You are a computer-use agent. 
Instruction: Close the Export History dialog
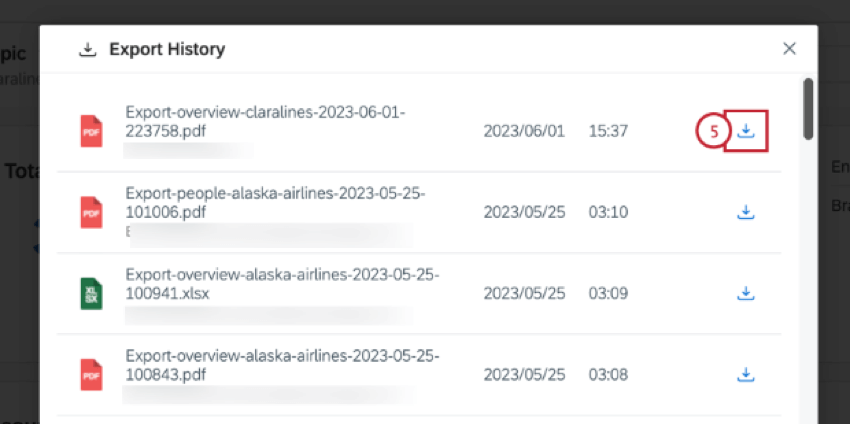pos(789,49)
